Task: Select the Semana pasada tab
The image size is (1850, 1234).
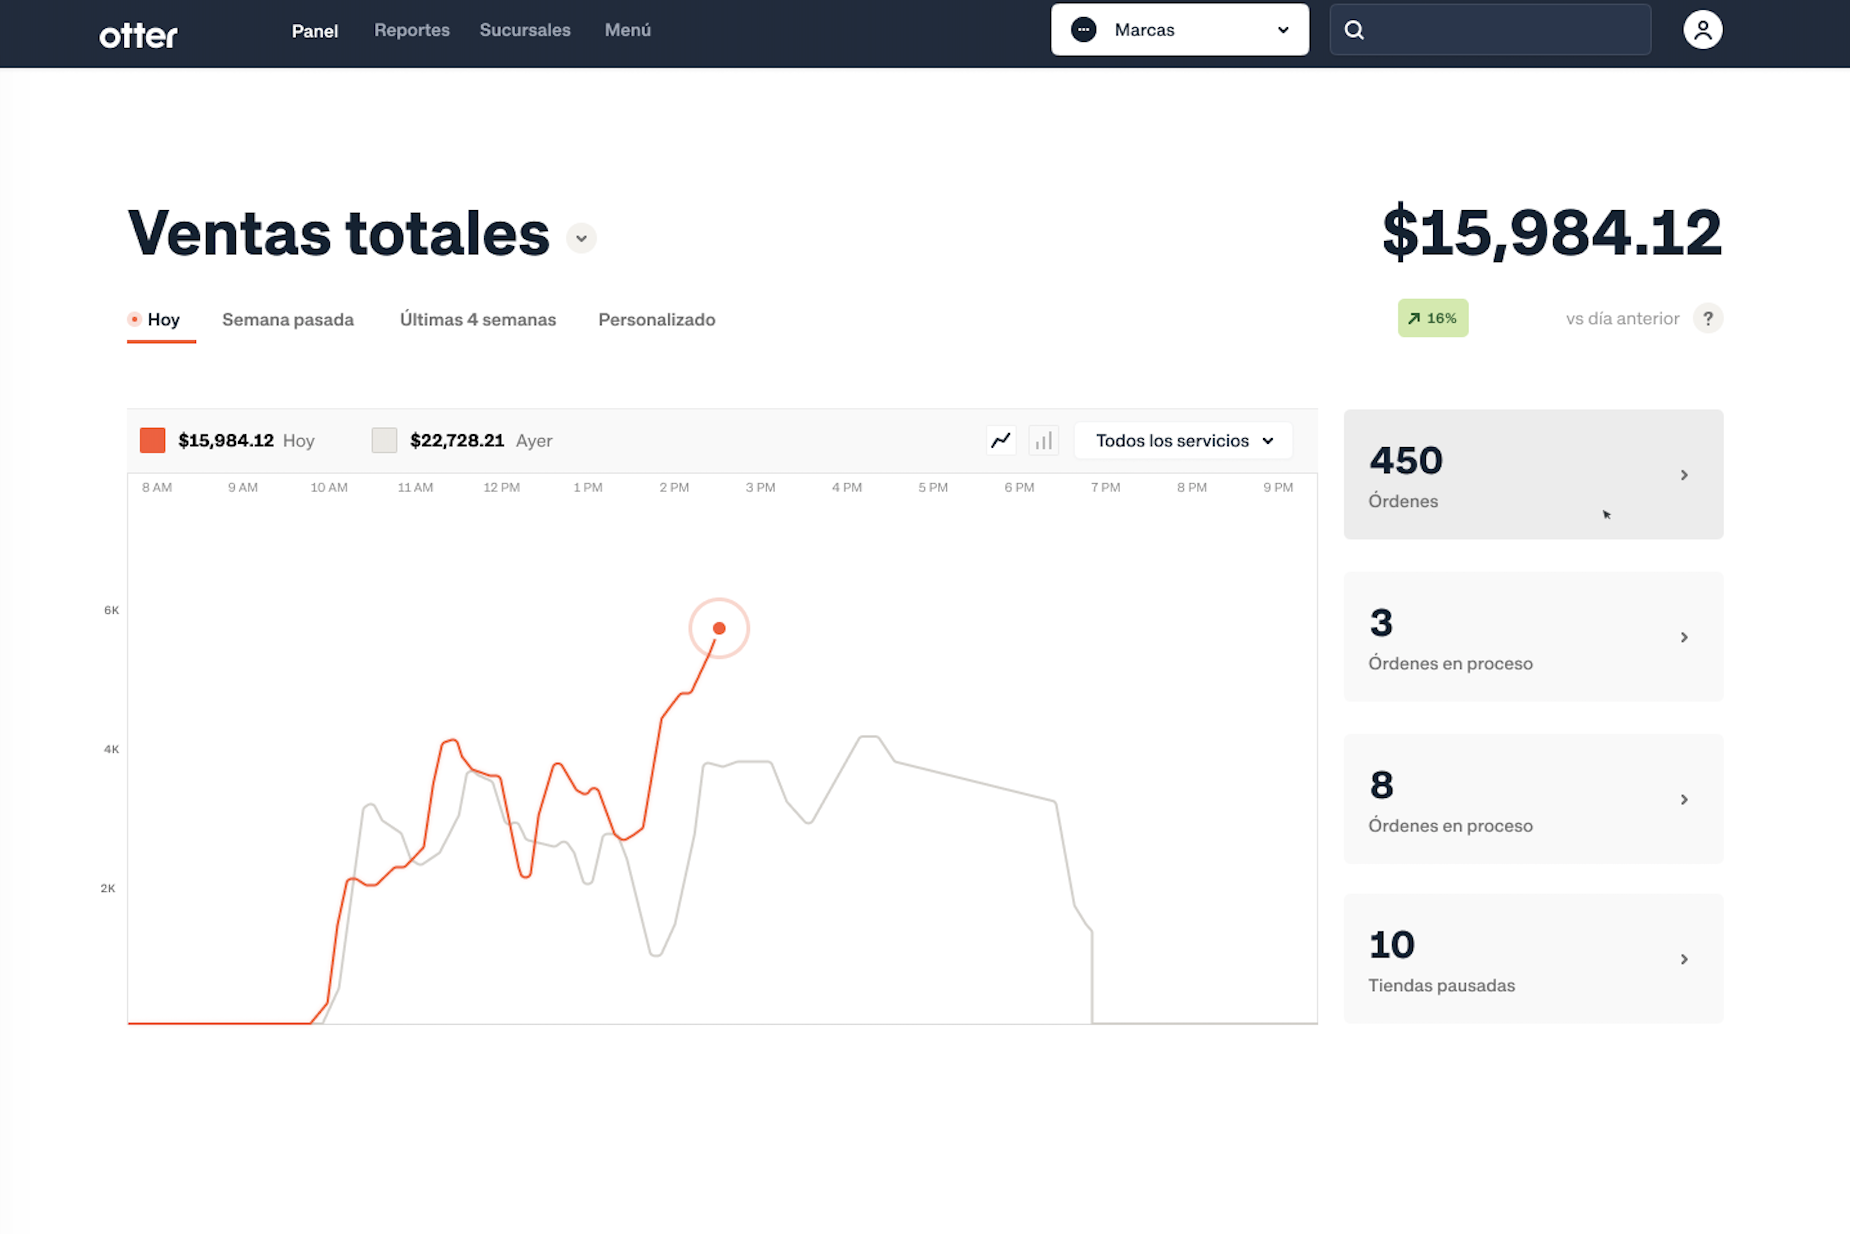Action: click(x=288, y=320)
